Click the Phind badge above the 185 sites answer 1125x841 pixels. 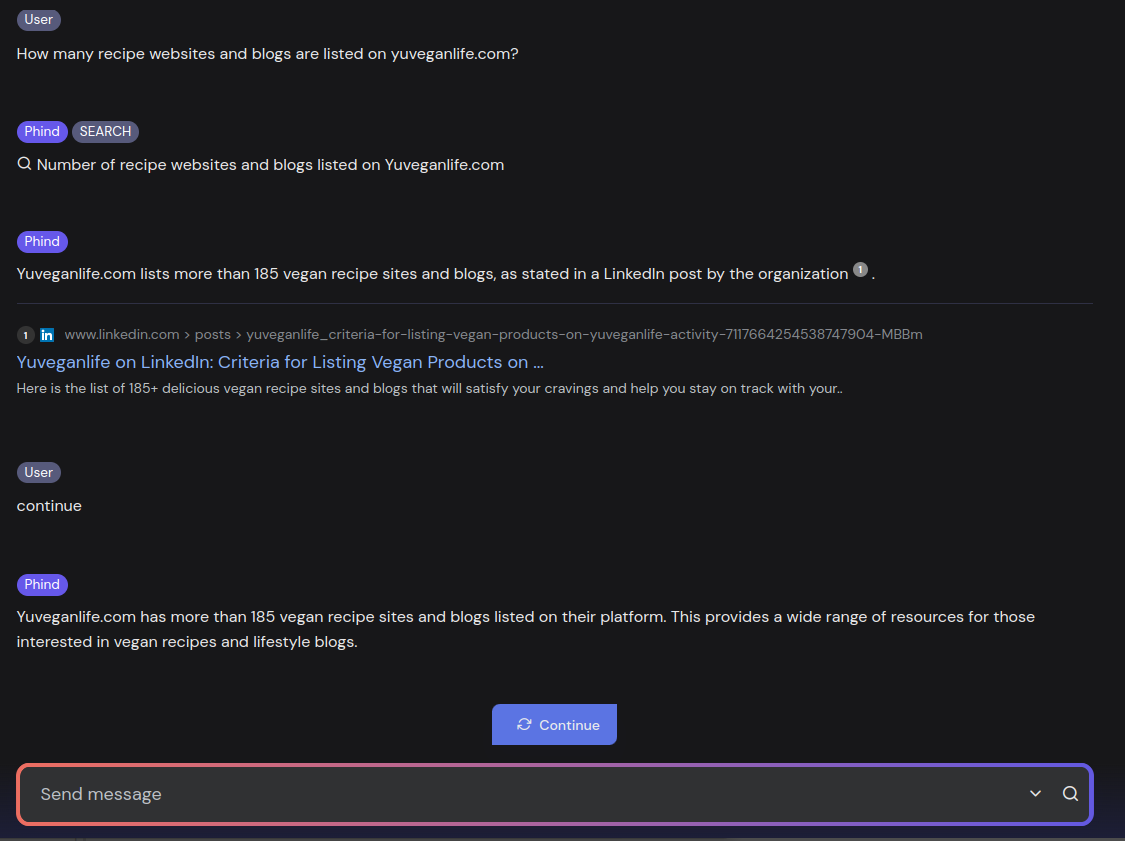[42, 242]
